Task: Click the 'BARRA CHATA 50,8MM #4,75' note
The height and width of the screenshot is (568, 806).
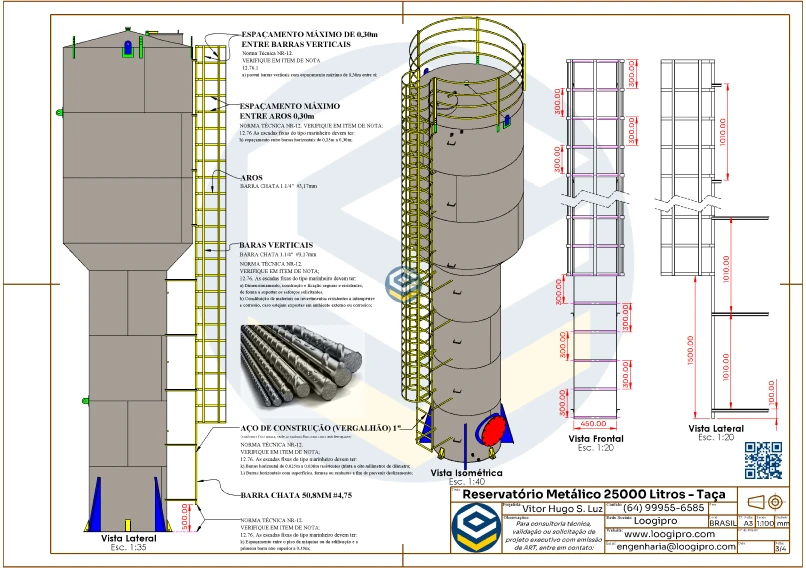Action: 291,494
